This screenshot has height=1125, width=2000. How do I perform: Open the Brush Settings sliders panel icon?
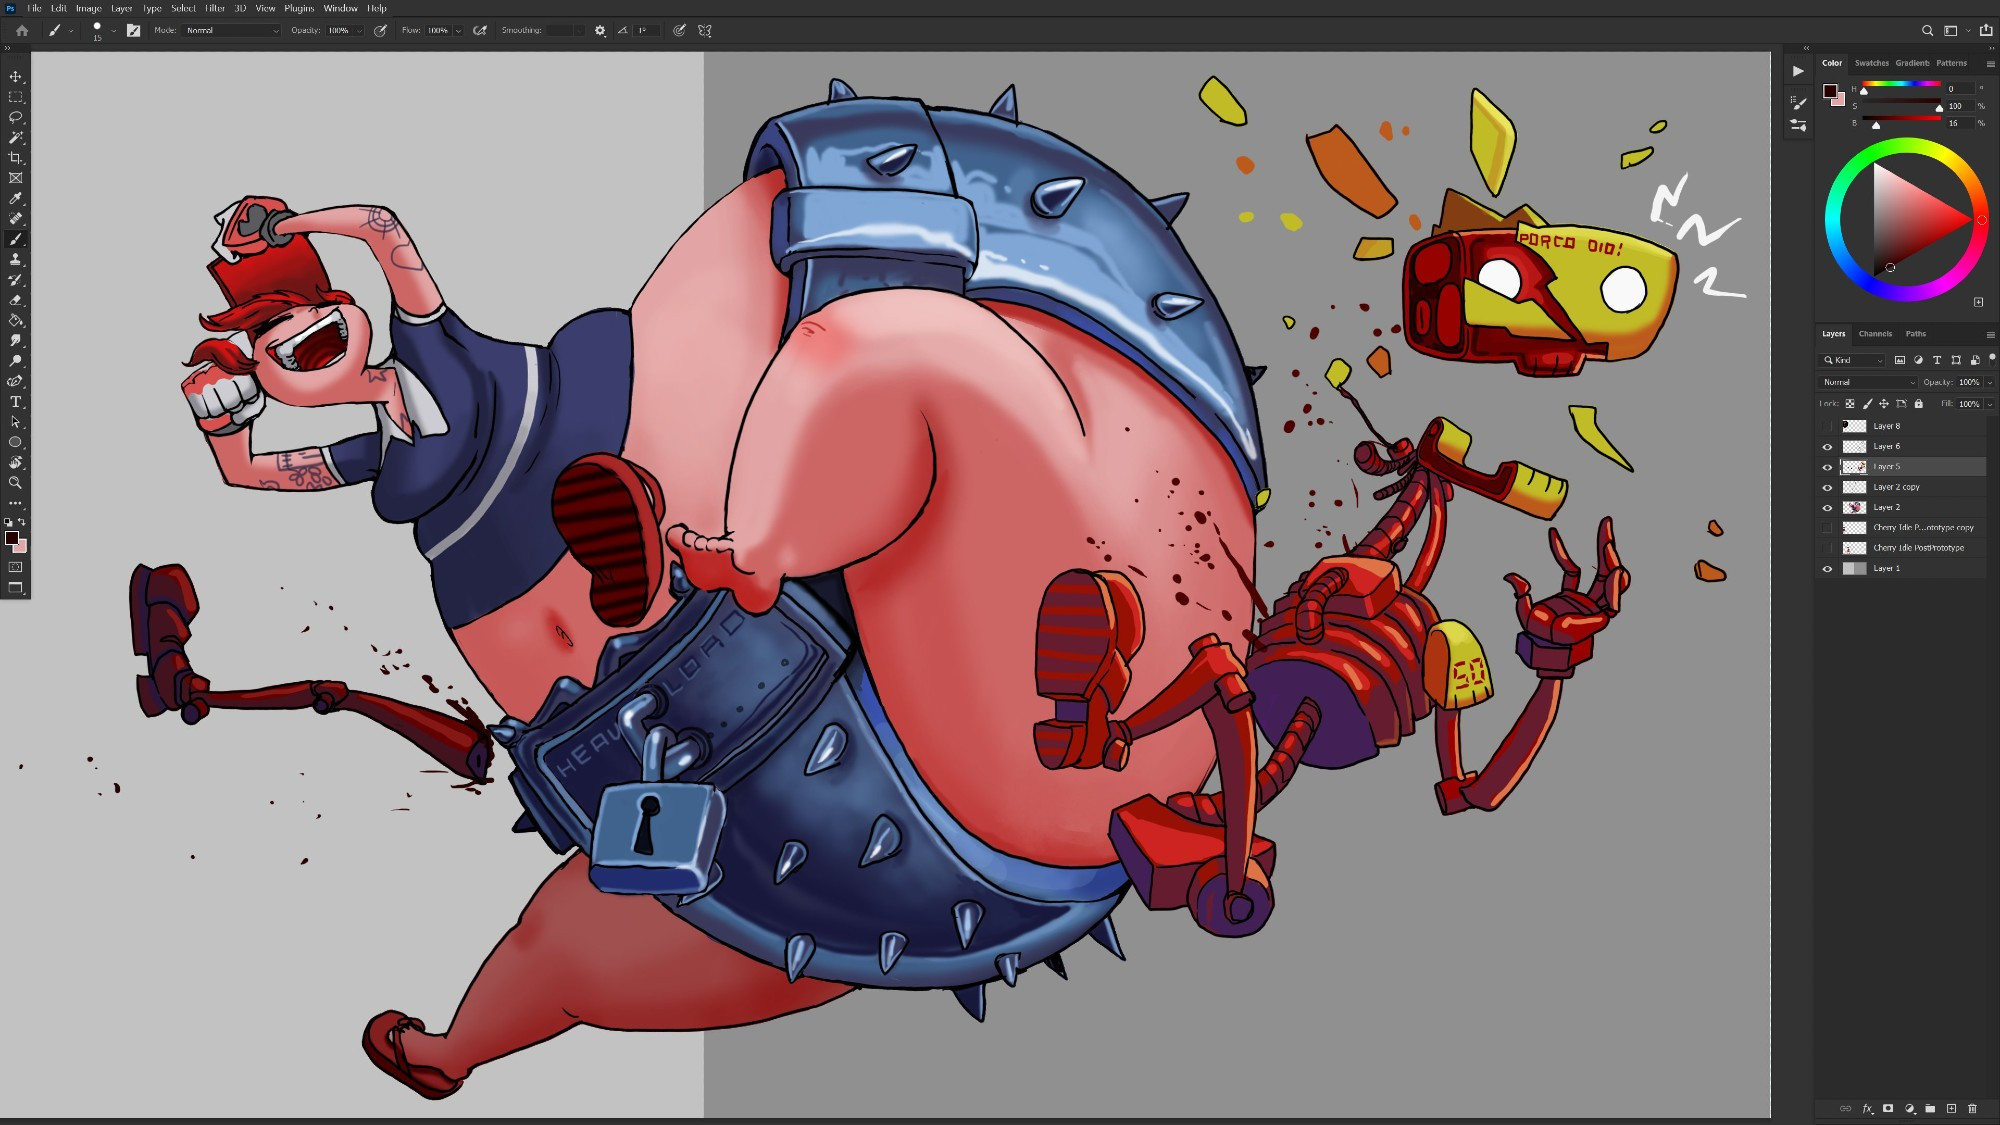tap(1798, 125)
